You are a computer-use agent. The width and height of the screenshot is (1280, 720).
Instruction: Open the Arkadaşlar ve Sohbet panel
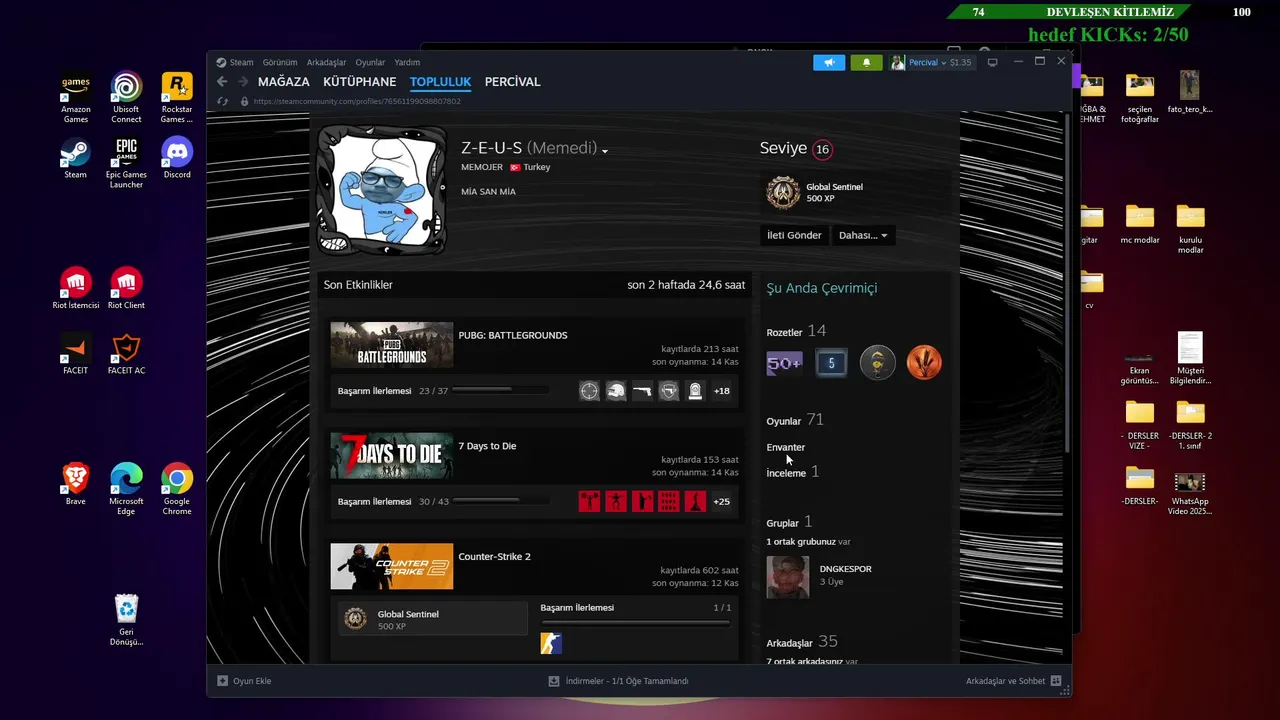(1013, 681)
